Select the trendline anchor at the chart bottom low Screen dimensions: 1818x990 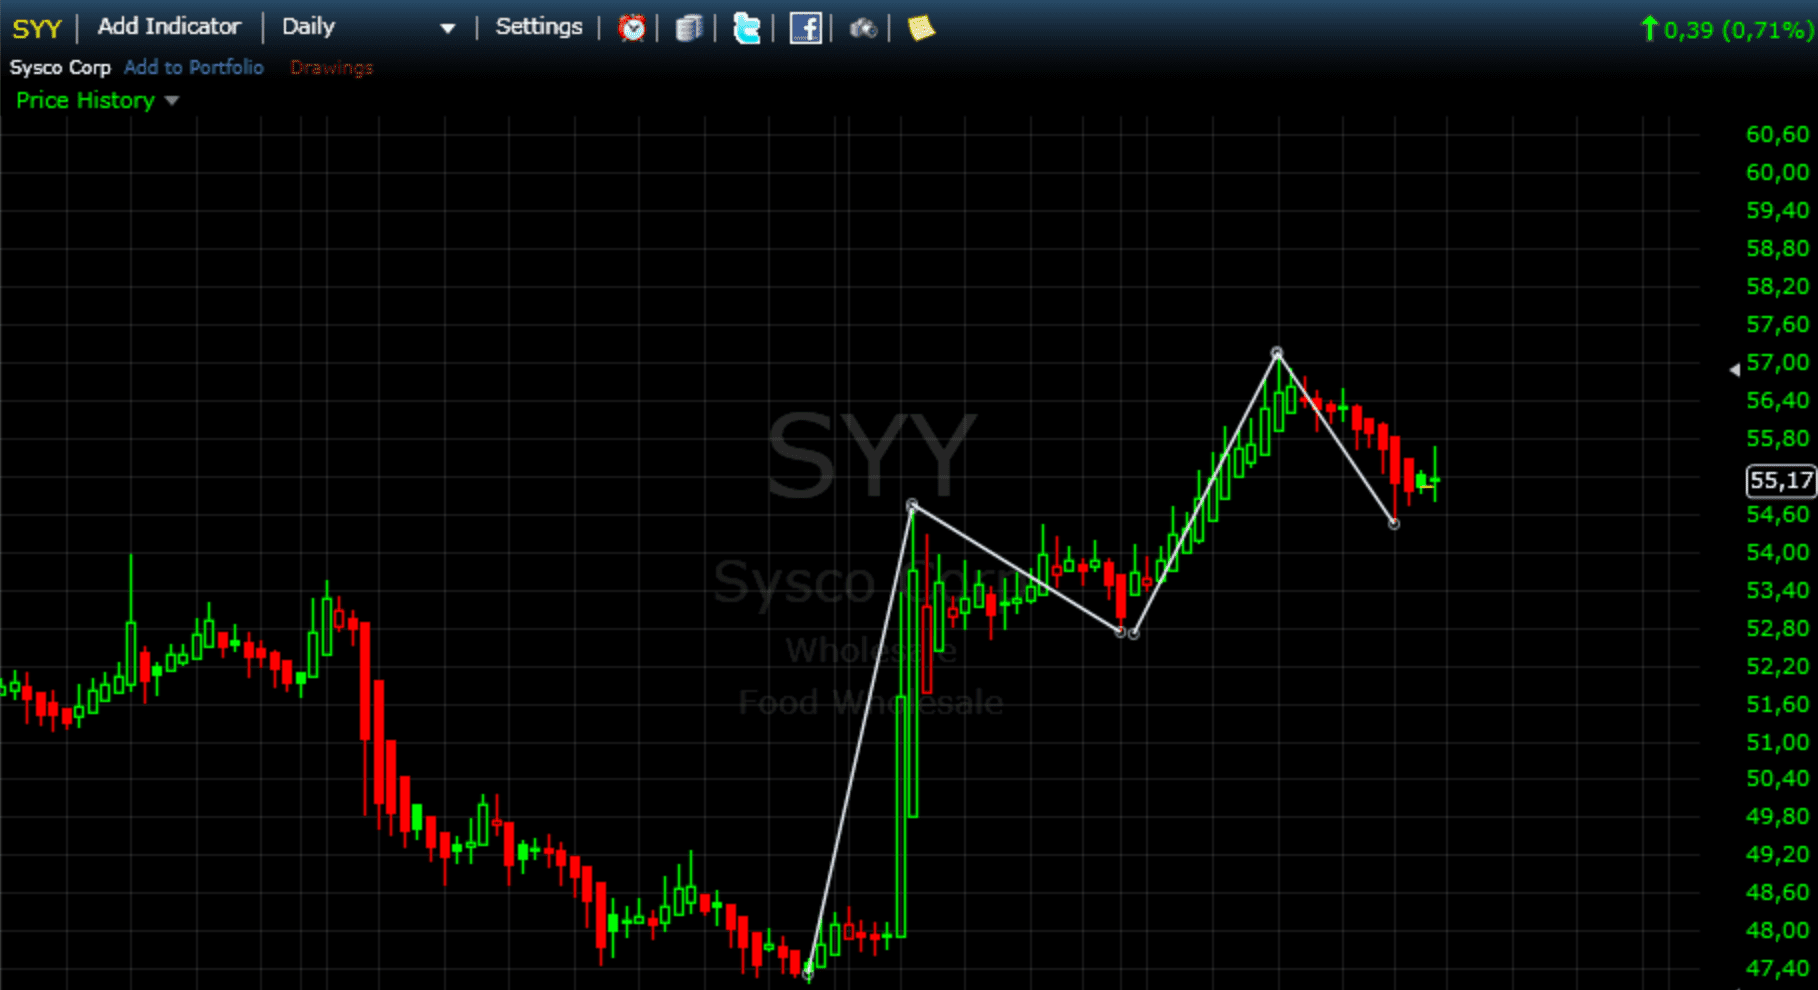point(808,975)
